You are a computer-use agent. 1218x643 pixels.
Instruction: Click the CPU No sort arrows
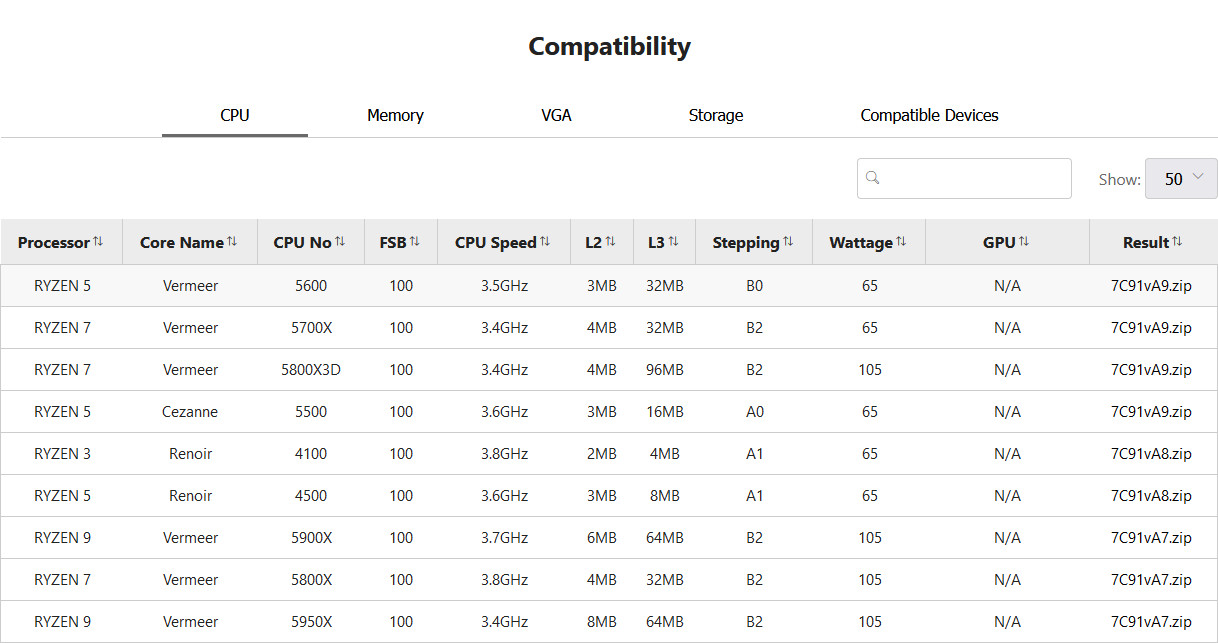click(340, 242)
